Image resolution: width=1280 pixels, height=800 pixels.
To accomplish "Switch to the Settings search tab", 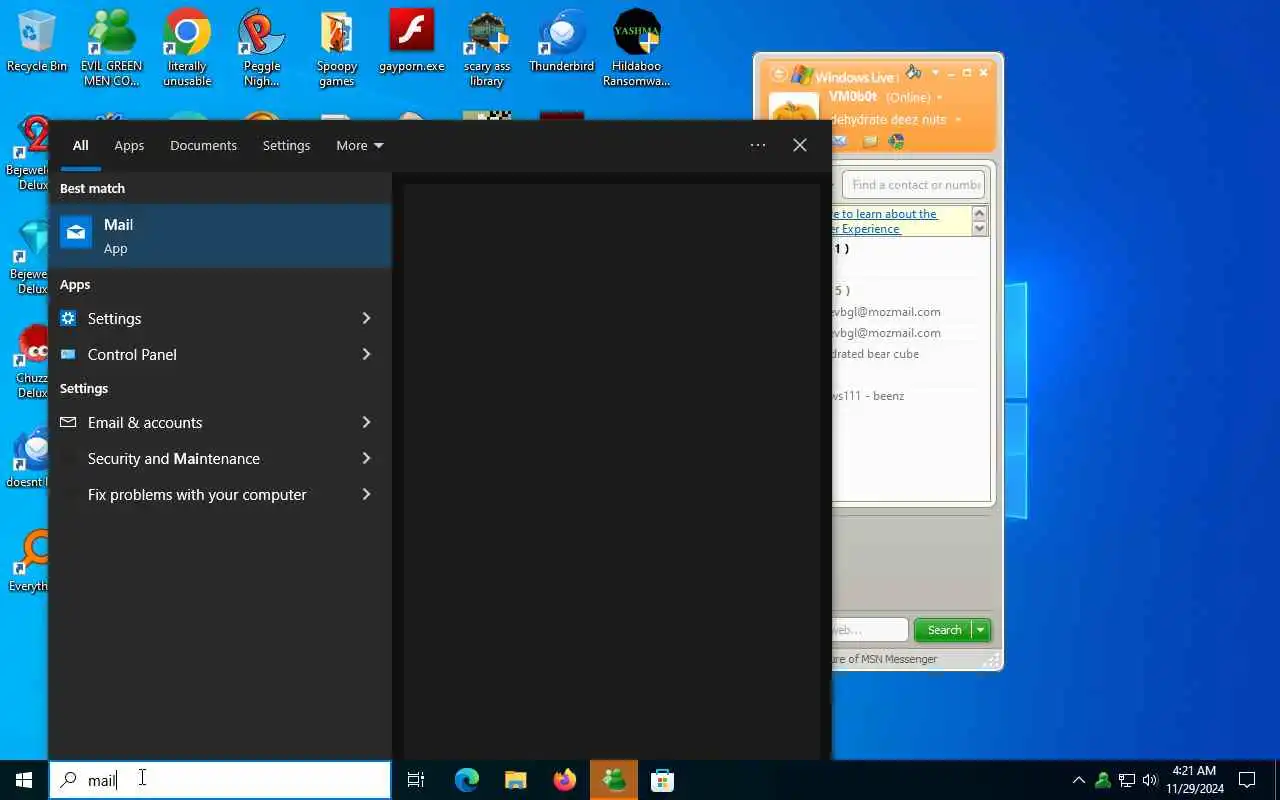I will [x=286, y=145].
